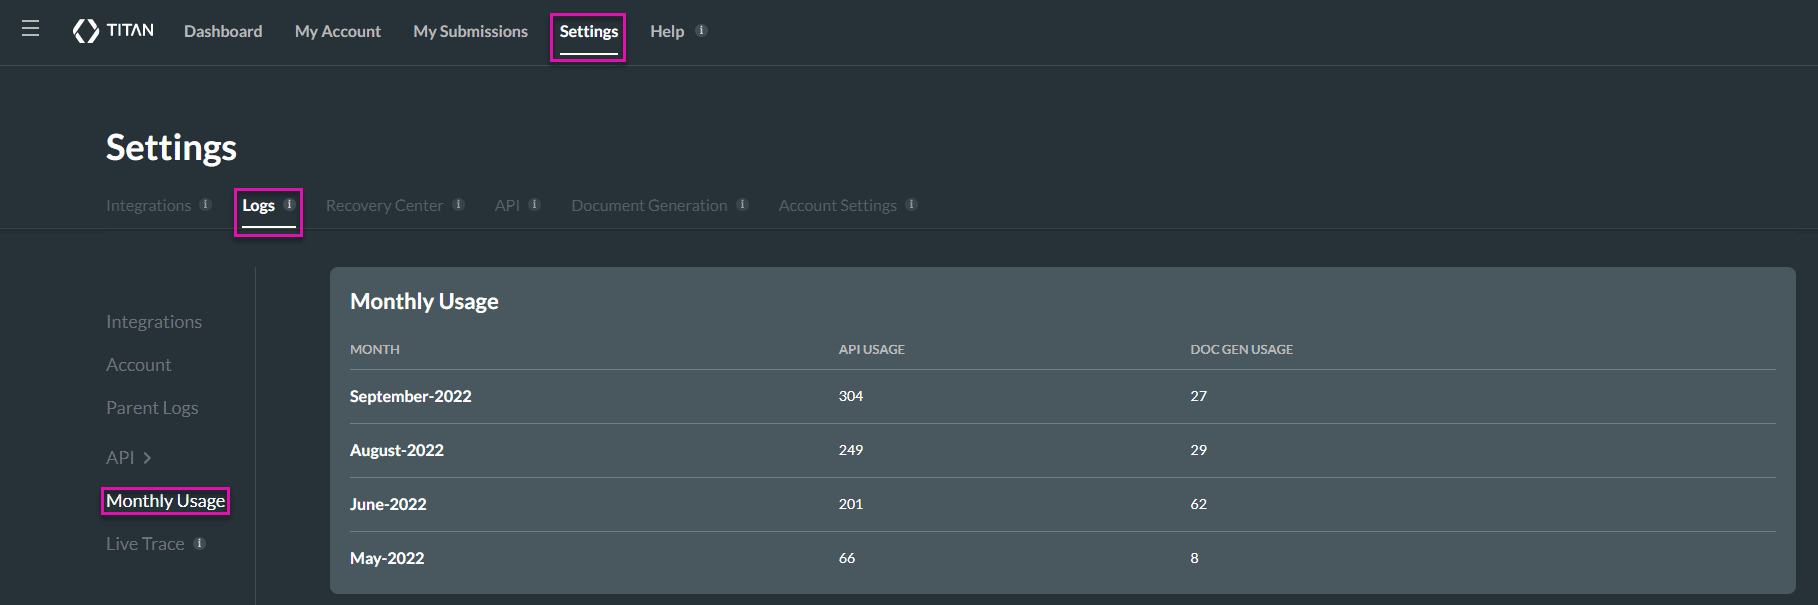Select the May-2022 row label
1818x605 pixels.
coord(387,558)
